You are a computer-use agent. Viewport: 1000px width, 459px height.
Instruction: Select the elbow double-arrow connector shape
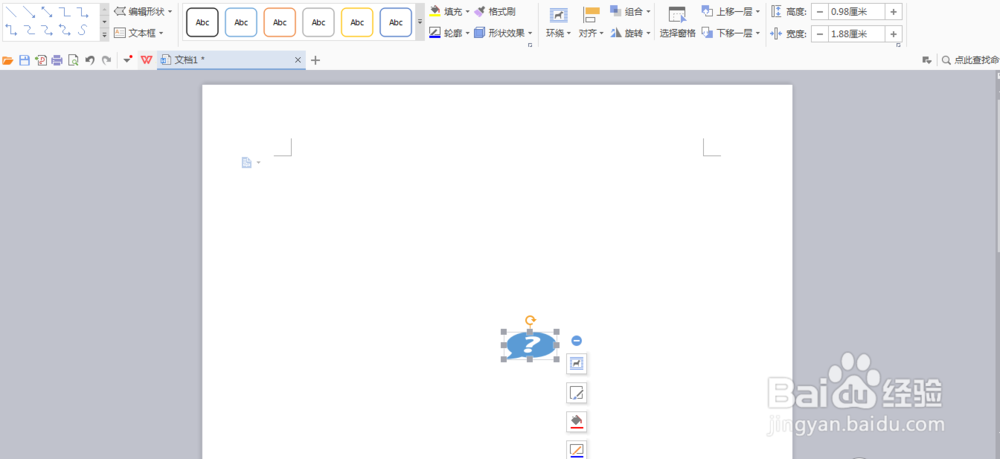11,29
